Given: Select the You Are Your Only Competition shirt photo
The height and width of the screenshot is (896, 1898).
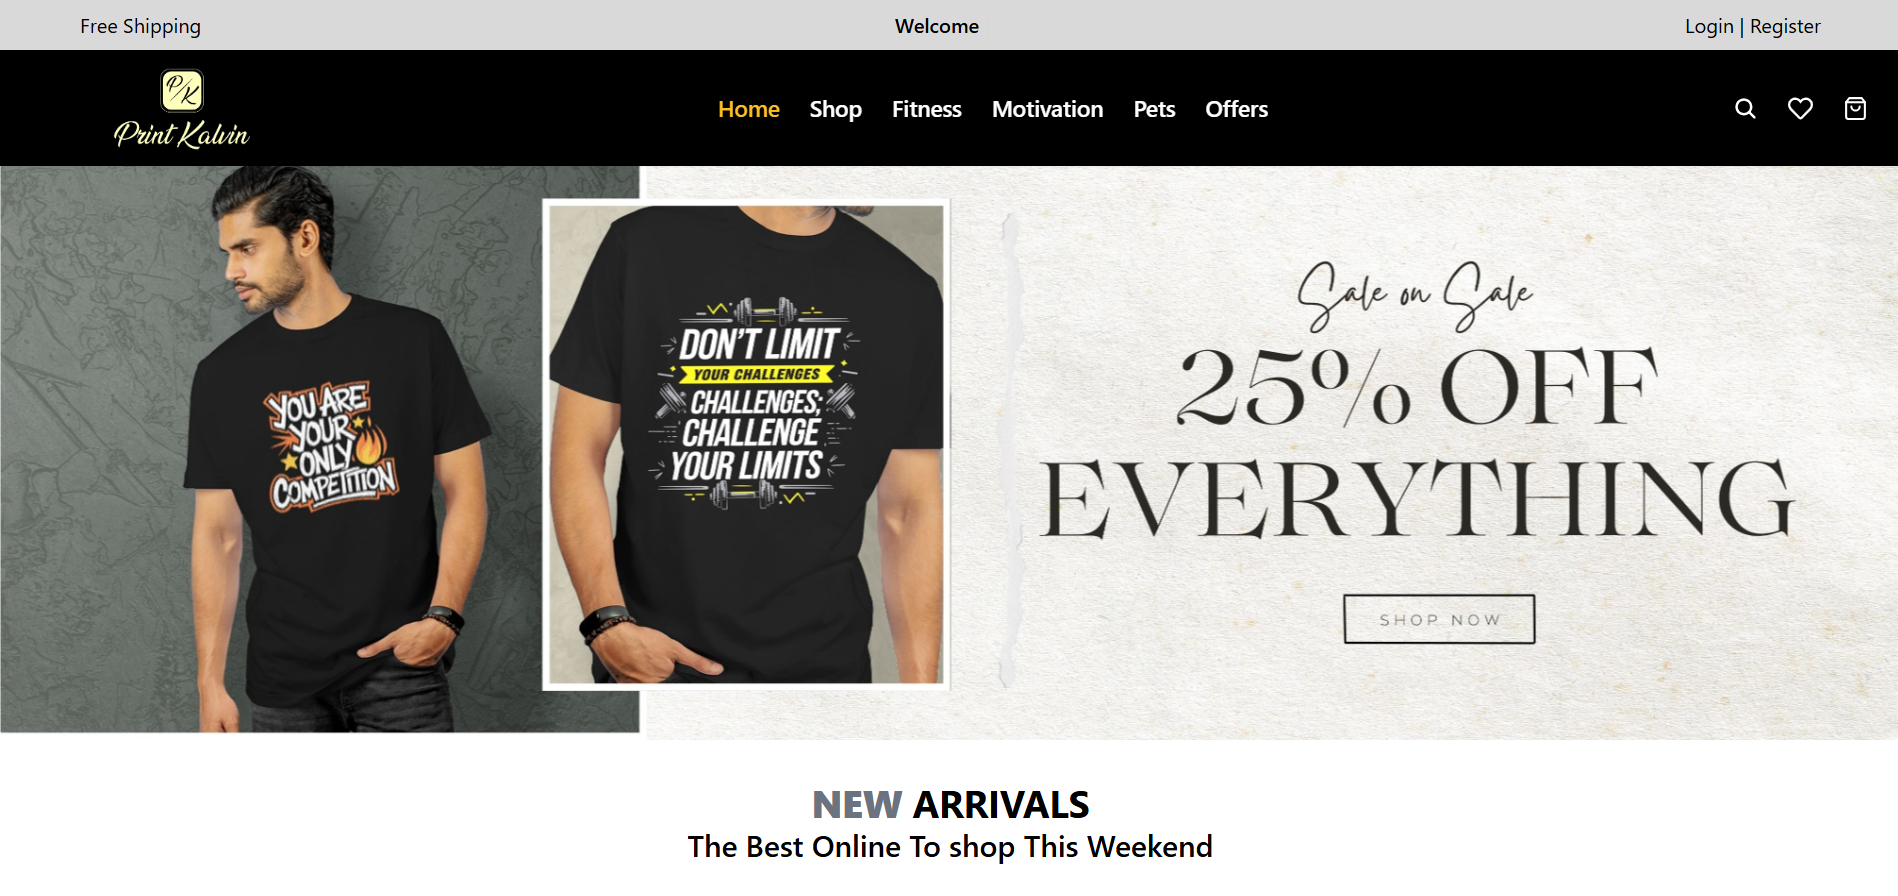Looking at the screenshot, I should pos(320,449).
